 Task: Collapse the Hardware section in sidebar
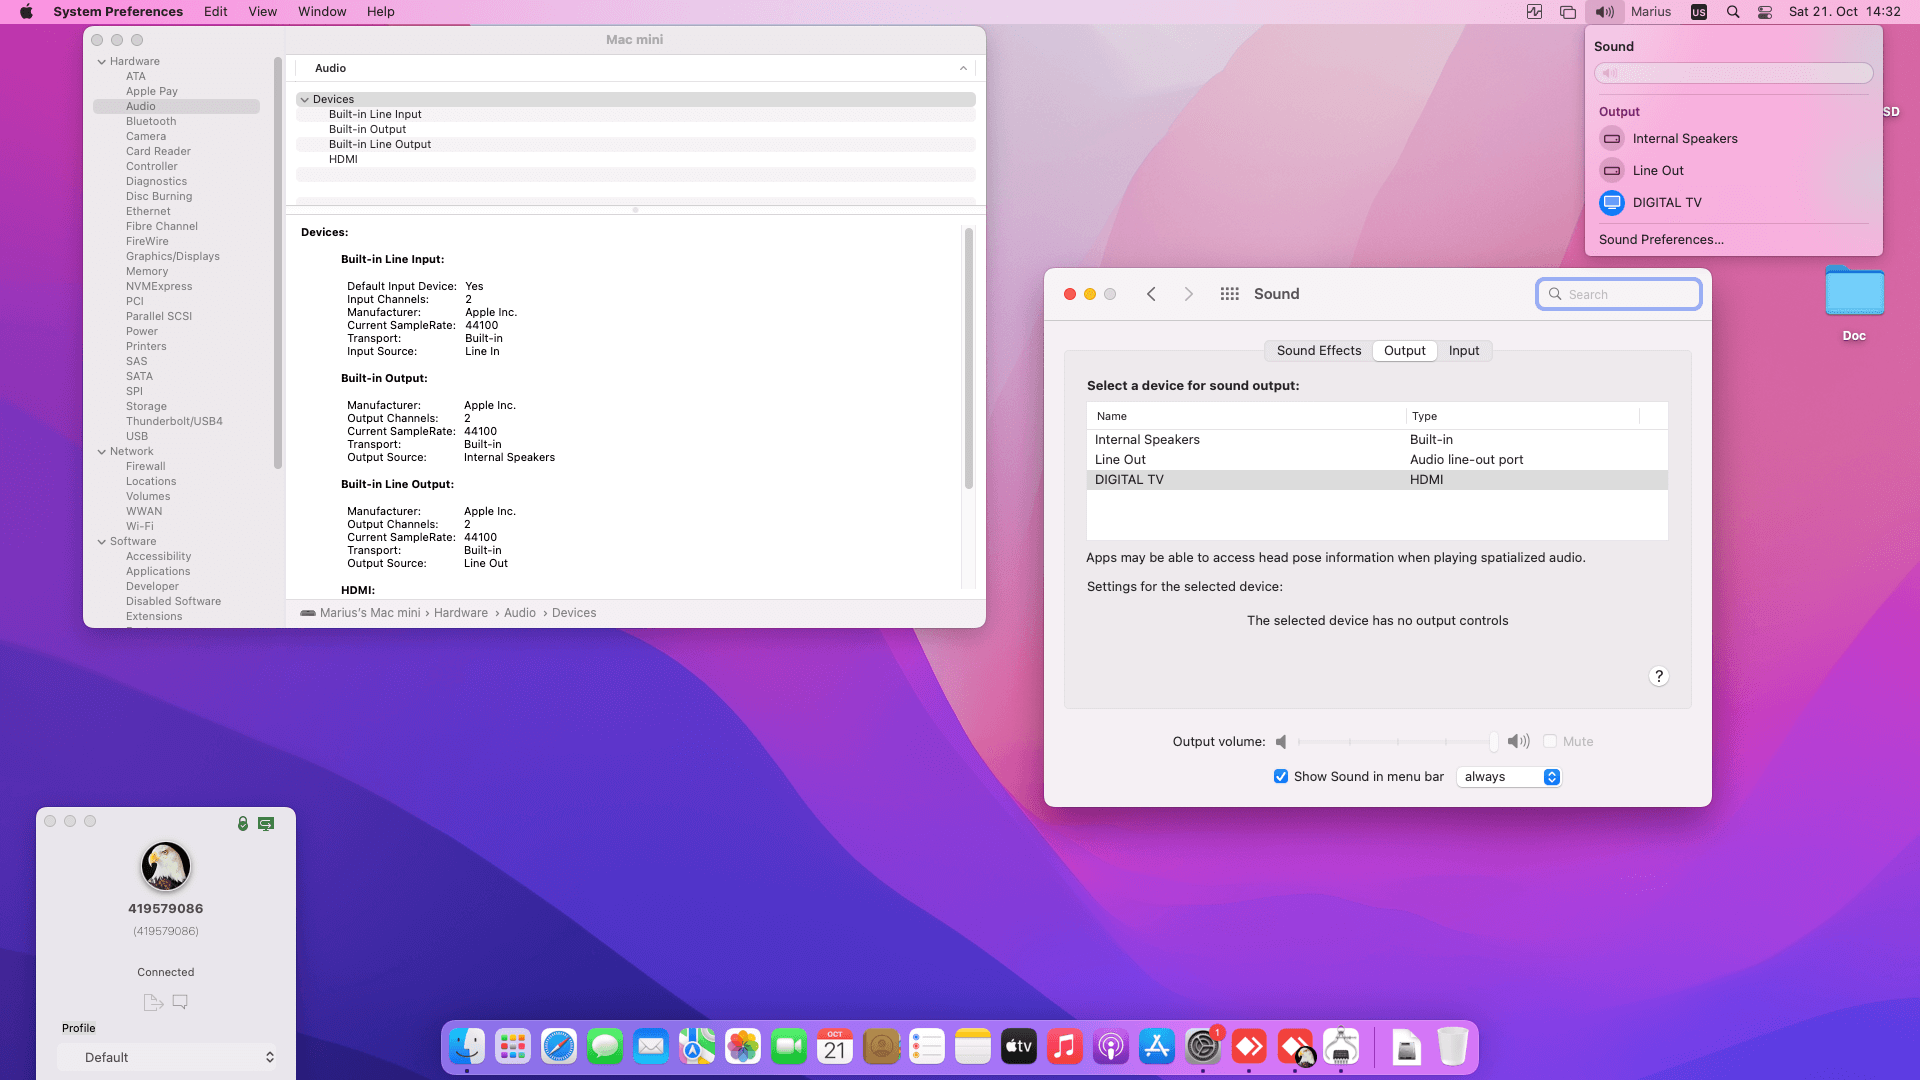(102, 62)
